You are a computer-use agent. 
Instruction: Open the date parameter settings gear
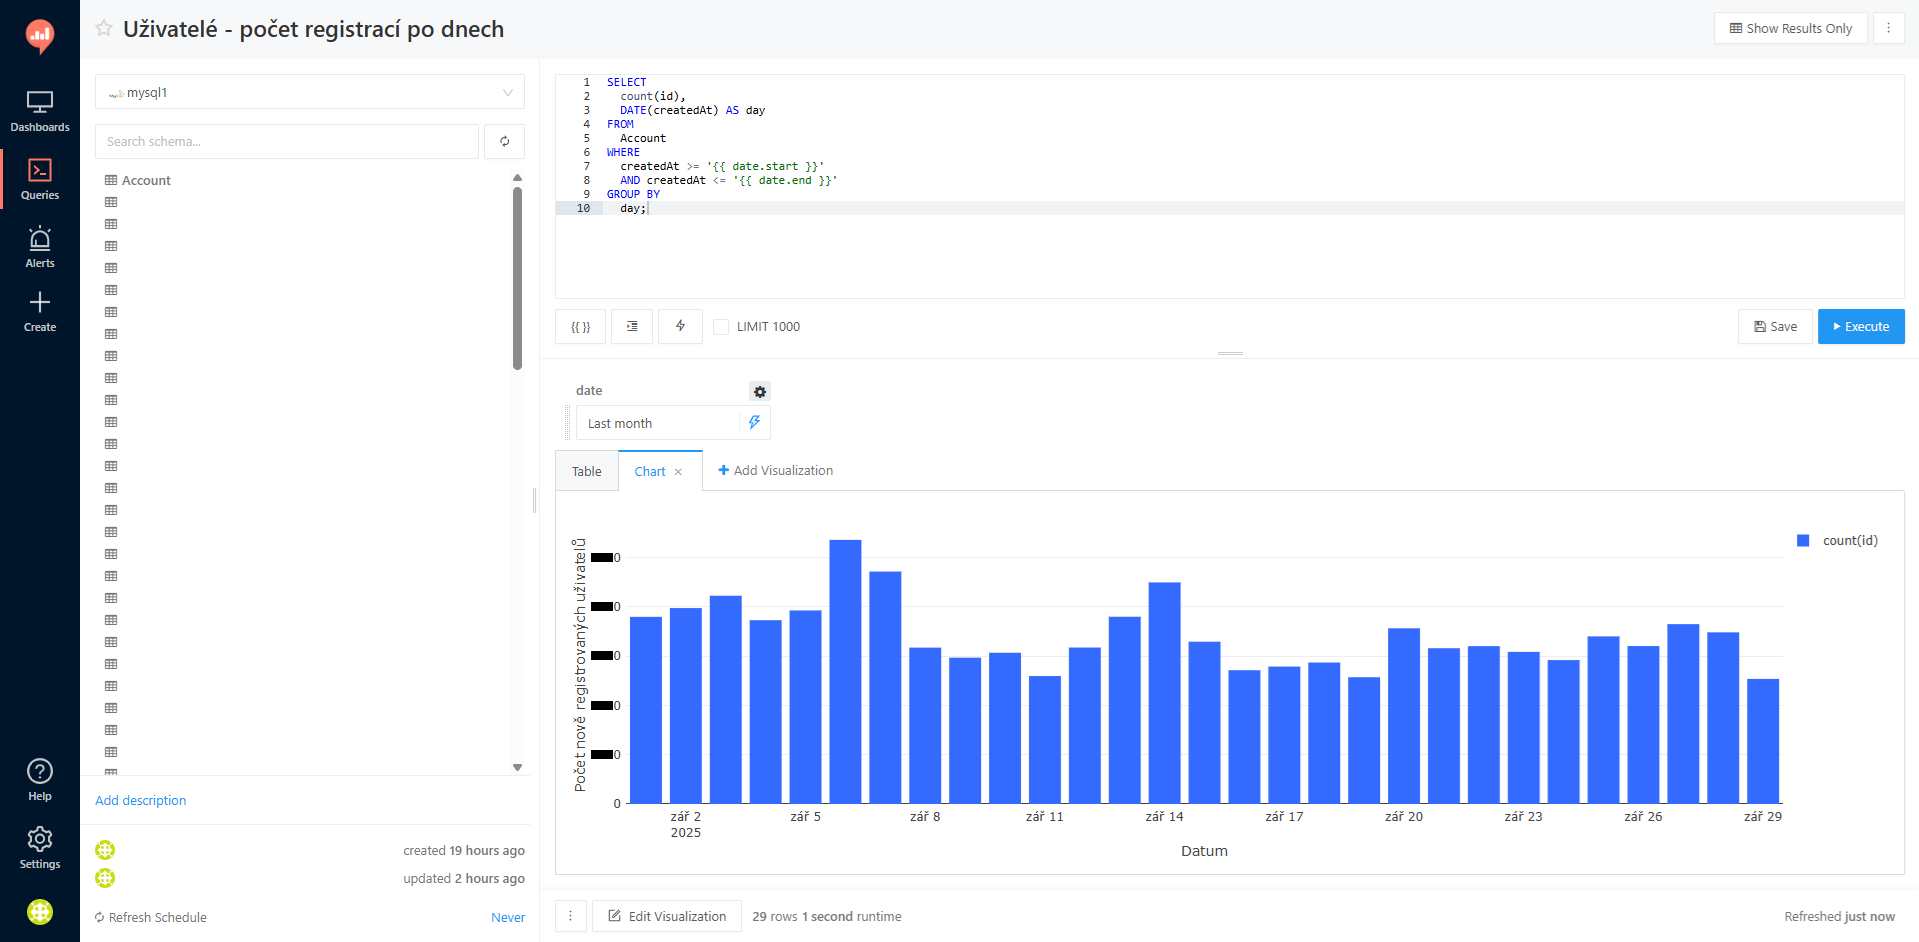760,392
